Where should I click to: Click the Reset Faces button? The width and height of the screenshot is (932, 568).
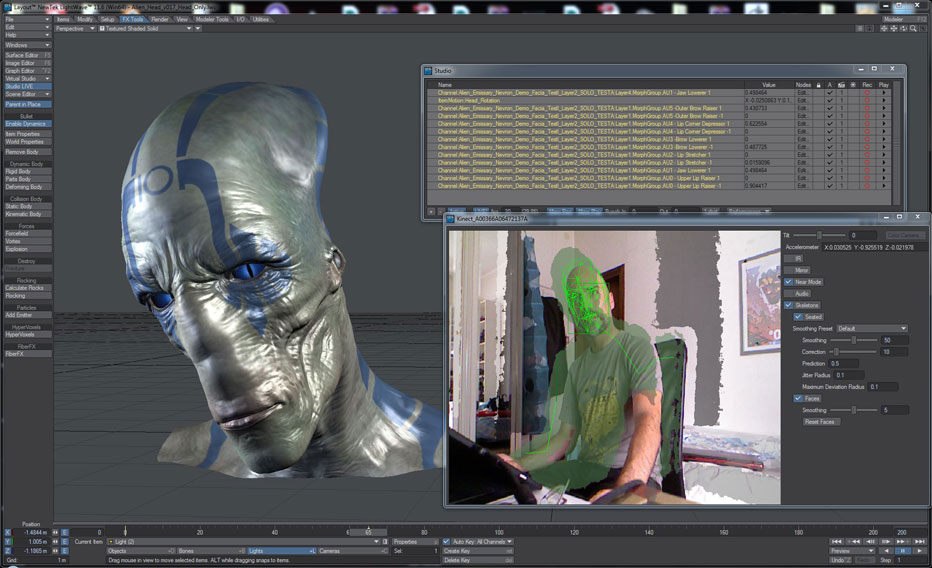819,421
